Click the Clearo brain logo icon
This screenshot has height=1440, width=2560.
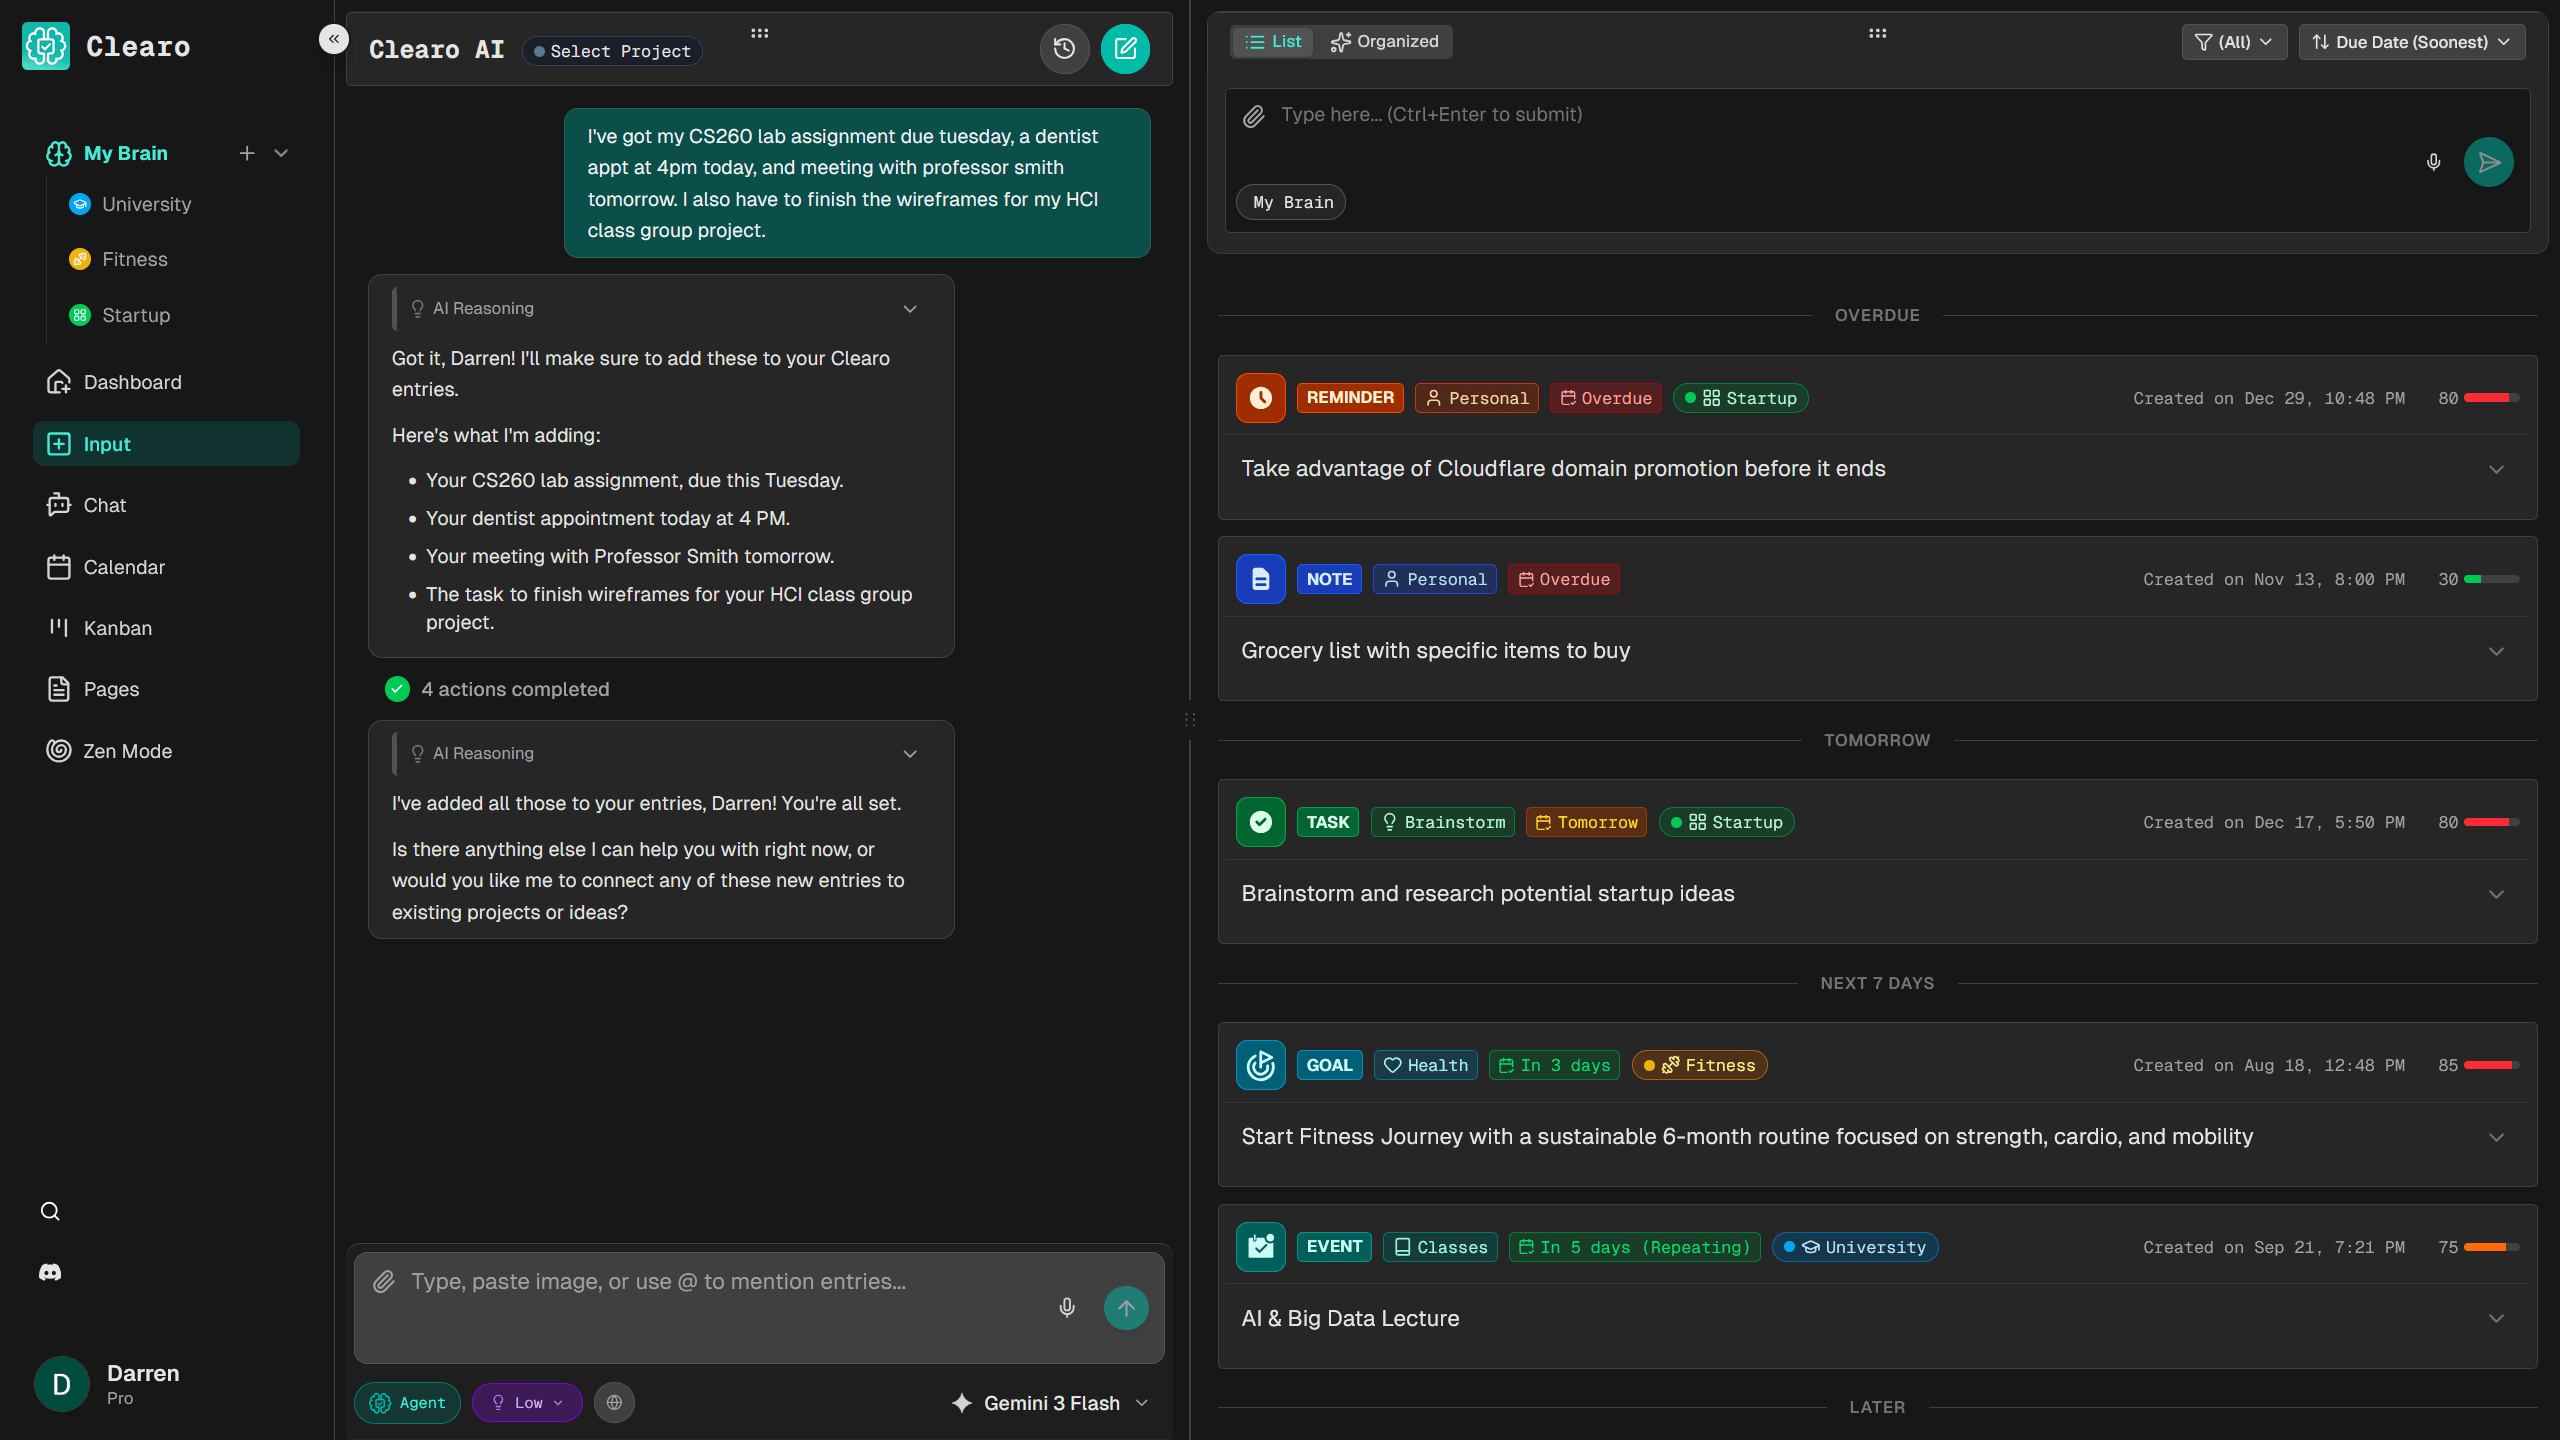click(x=46, y=46)
